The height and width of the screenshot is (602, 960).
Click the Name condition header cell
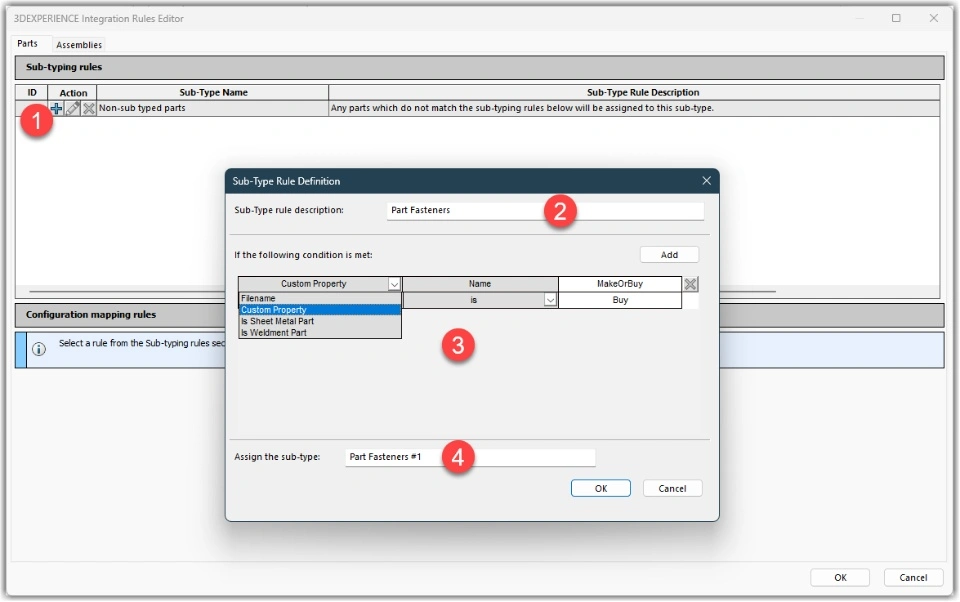(480, 284)
